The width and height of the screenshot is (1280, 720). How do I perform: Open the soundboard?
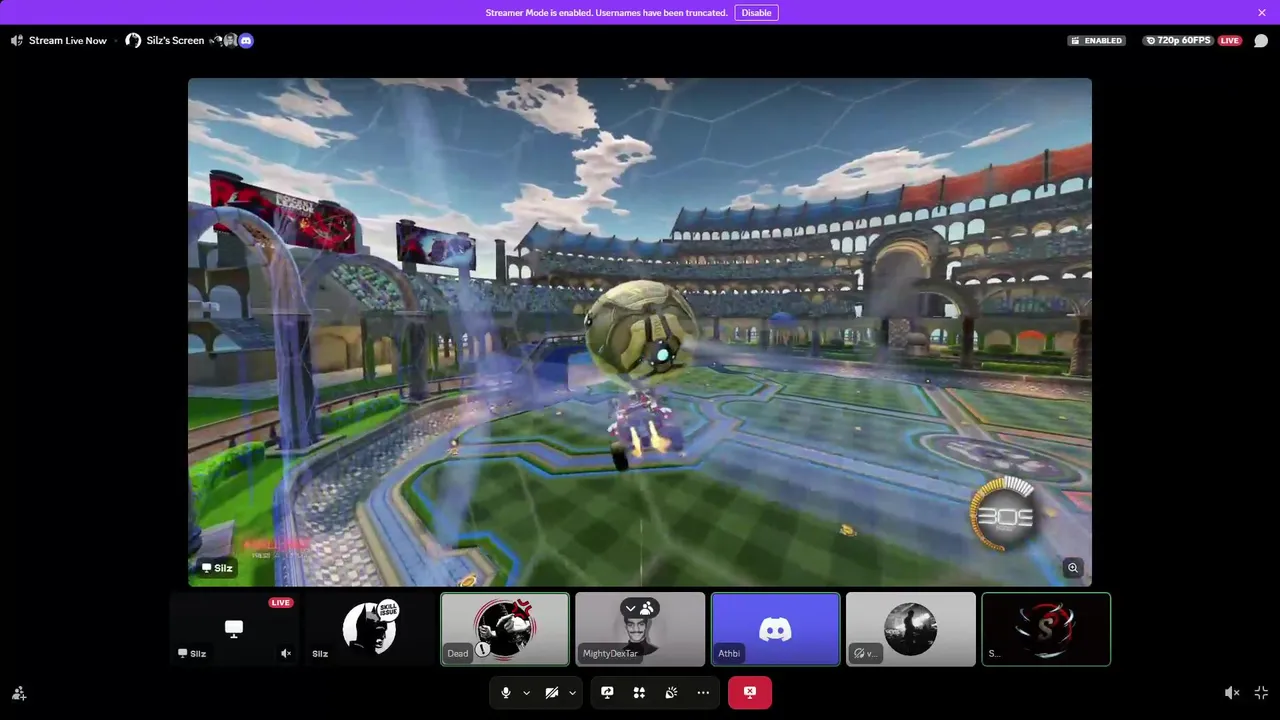671,692
